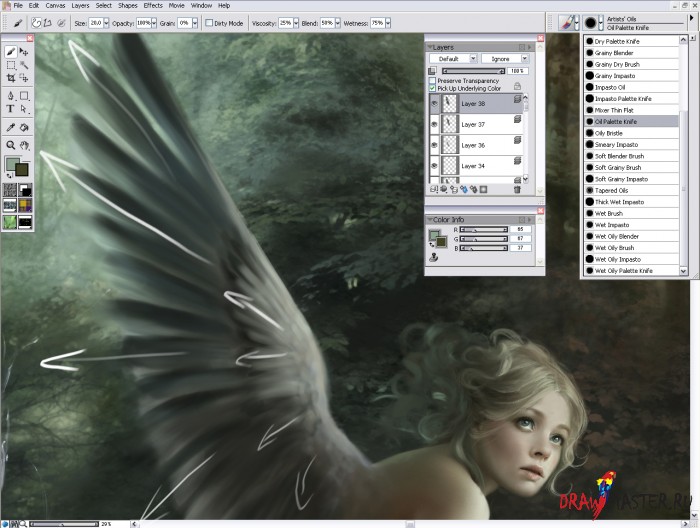
Task: Select the Rectangular Shape tool
Action: tap(24, 96)
